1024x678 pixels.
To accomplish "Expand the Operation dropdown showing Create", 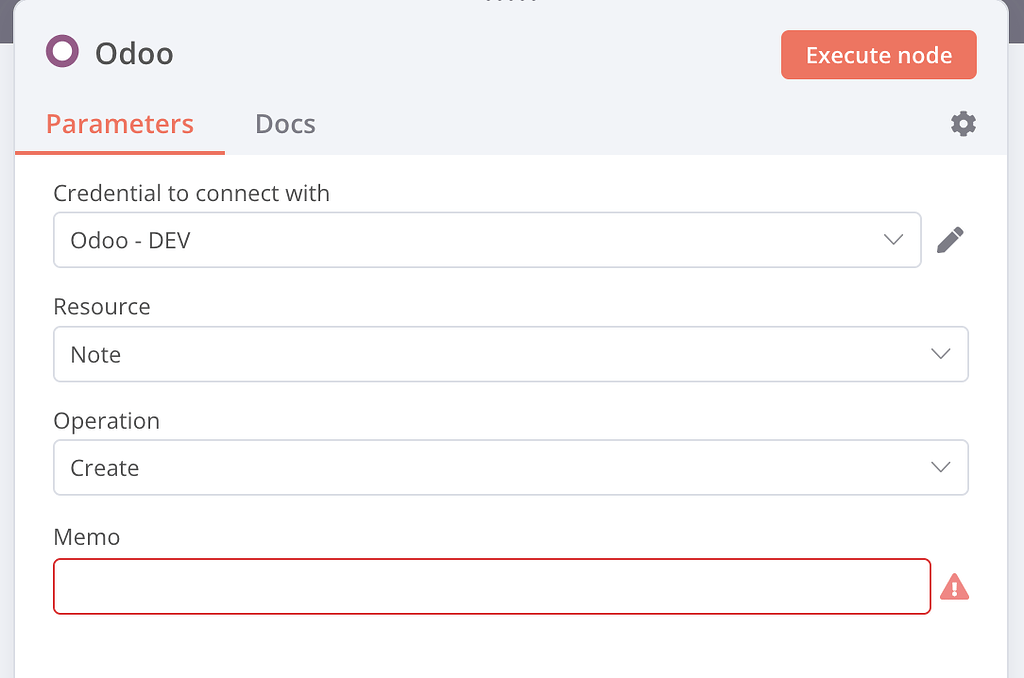I will point(511,467).
